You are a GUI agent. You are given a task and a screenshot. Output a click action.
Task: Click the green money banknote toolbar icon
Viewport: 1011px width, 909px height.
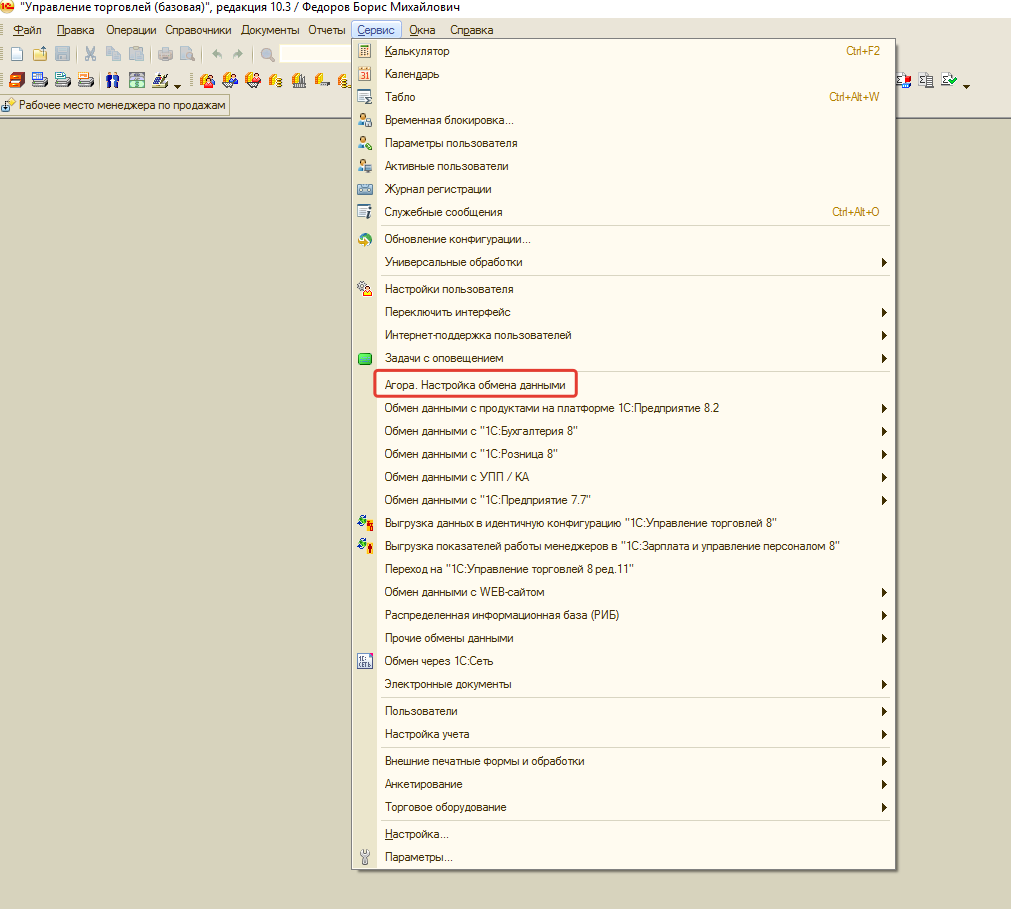pyautogui.click(x=137, y=80)
